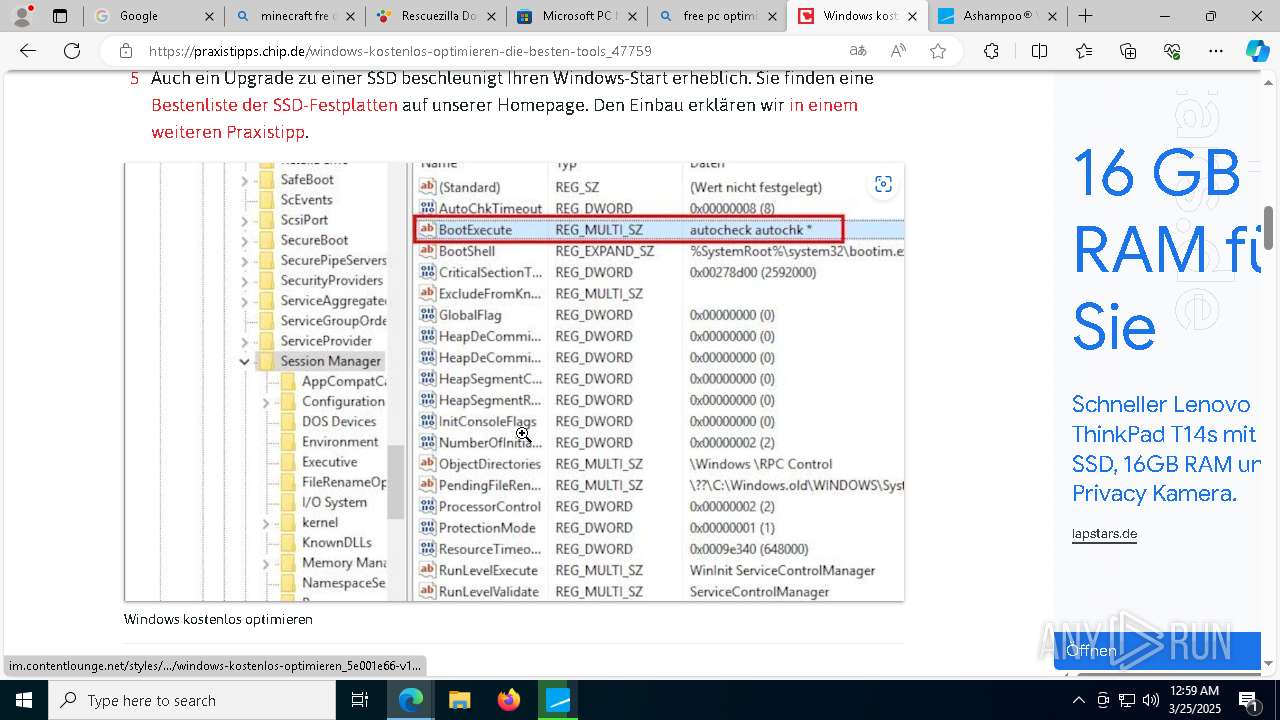The width and height of the screenshot is (1280, 720).
Task: Open Task View on the taskbar
Action: pos(360,700)
